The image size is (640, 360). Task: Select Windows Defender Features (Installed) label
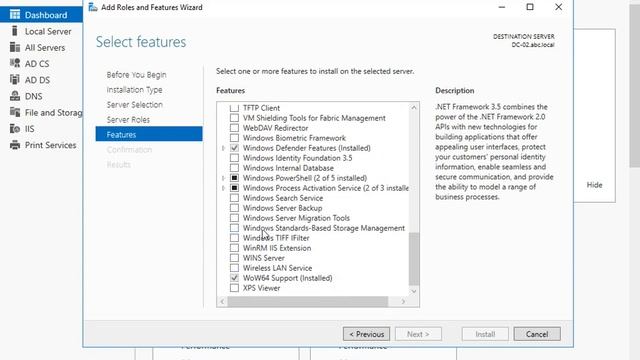click(x=307, y=148)
